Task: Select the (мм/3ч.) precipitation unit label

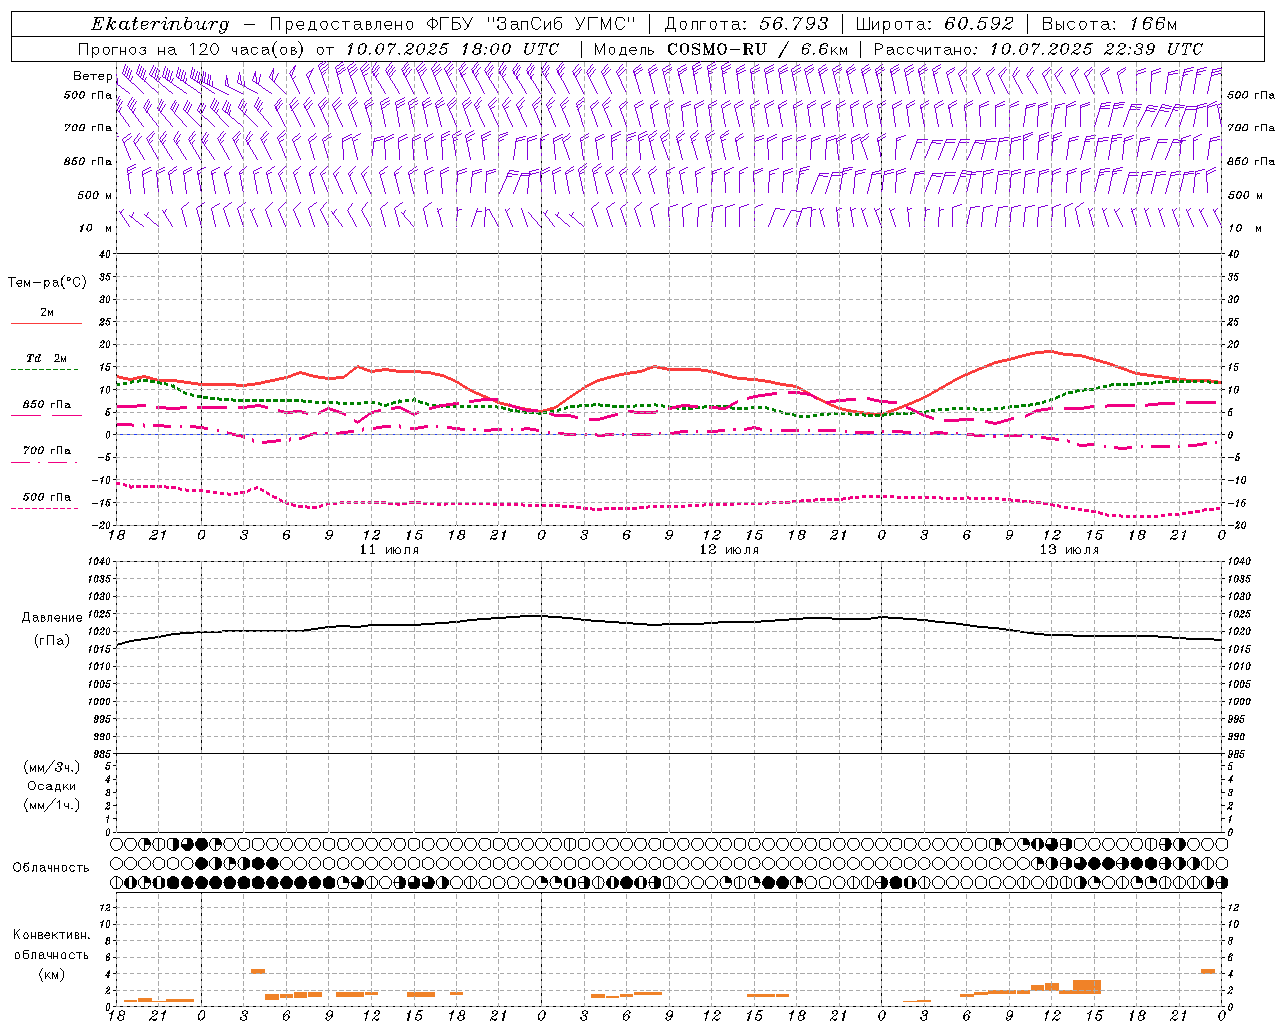Action: coord(52,768)
